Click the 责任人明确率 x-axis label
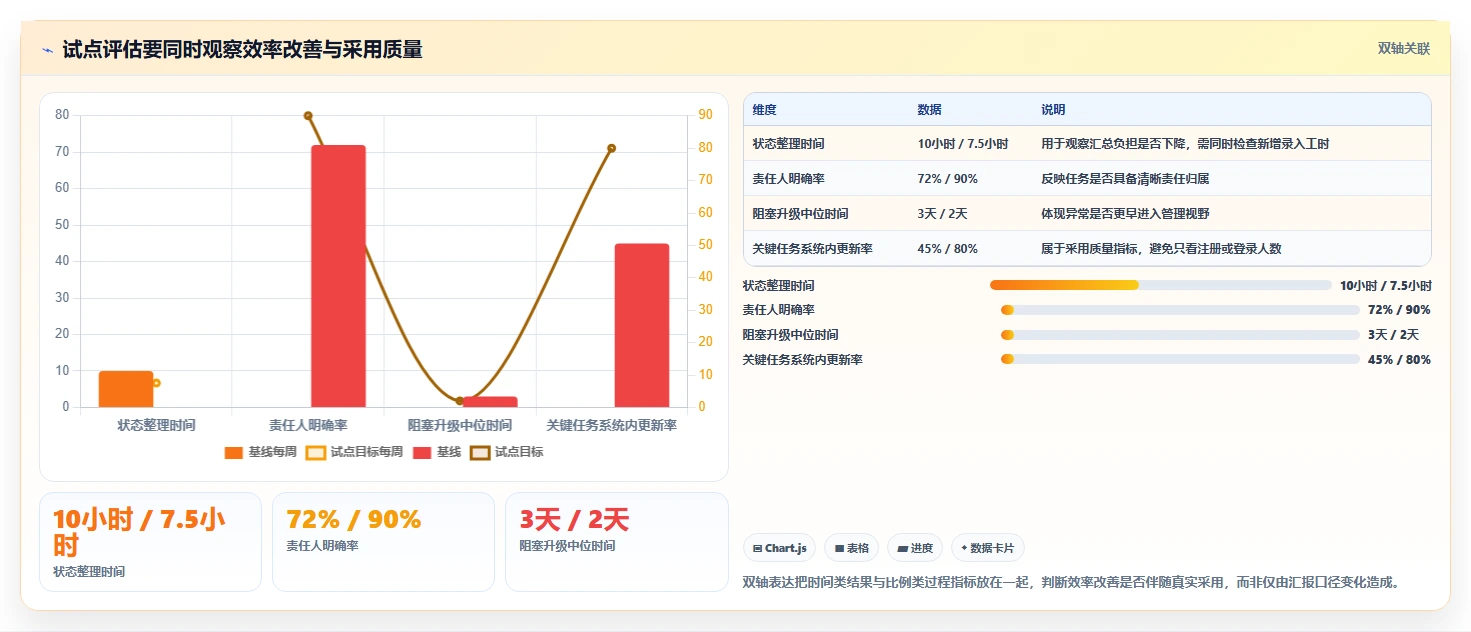 coord(308,426)
